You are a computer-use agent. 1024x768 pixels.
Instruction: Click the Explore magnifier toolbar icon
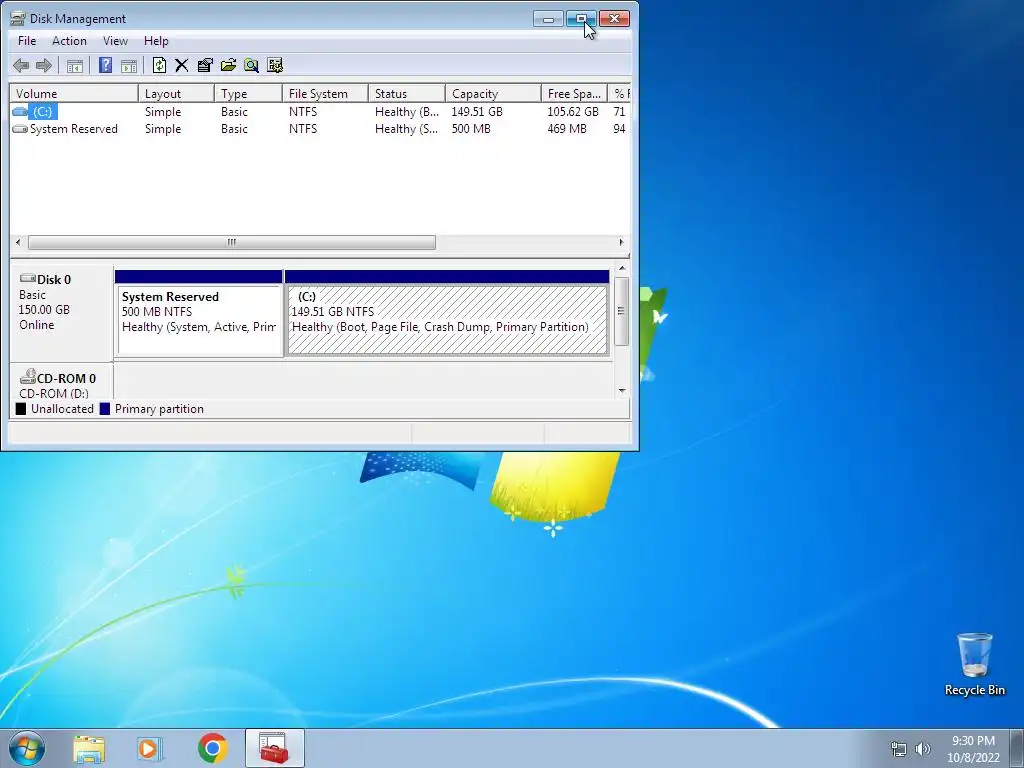pyautogui.click(x=251, y=65)
